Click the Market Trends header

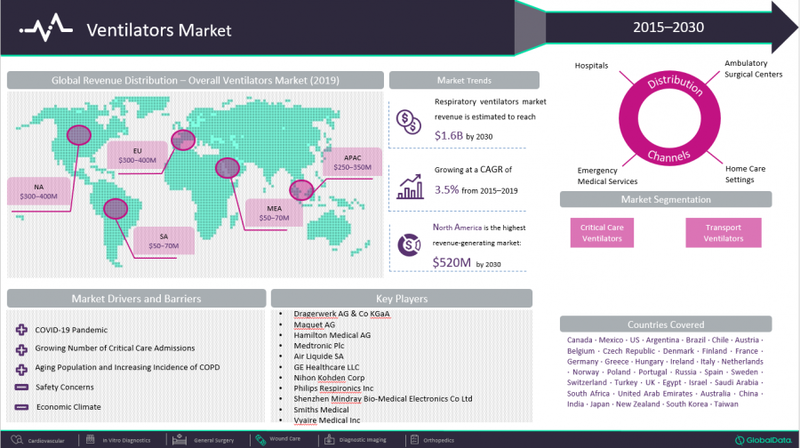pos(465,80)
